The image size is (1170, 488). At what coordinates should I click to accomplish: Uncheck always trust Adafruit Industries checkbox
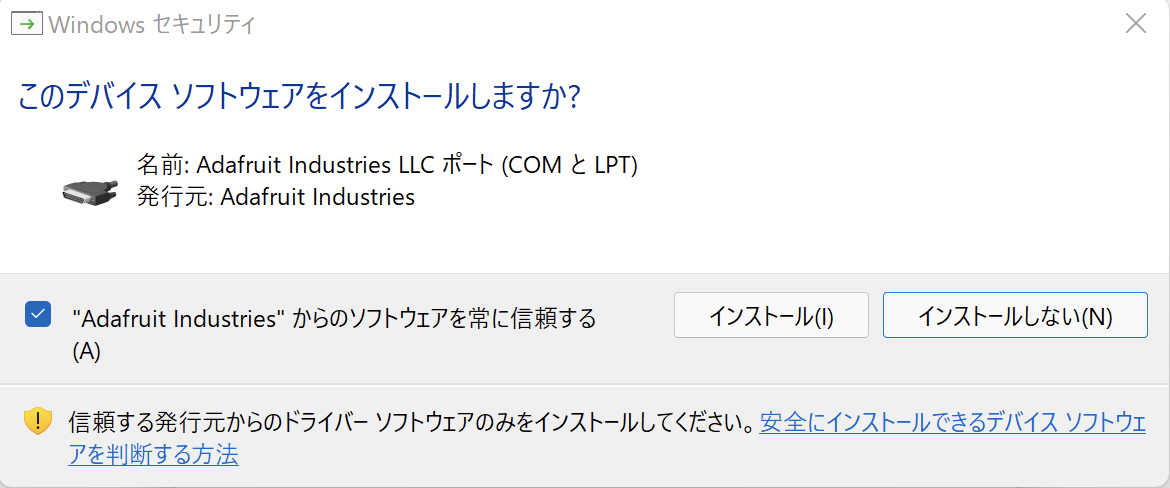pos(38,315)
